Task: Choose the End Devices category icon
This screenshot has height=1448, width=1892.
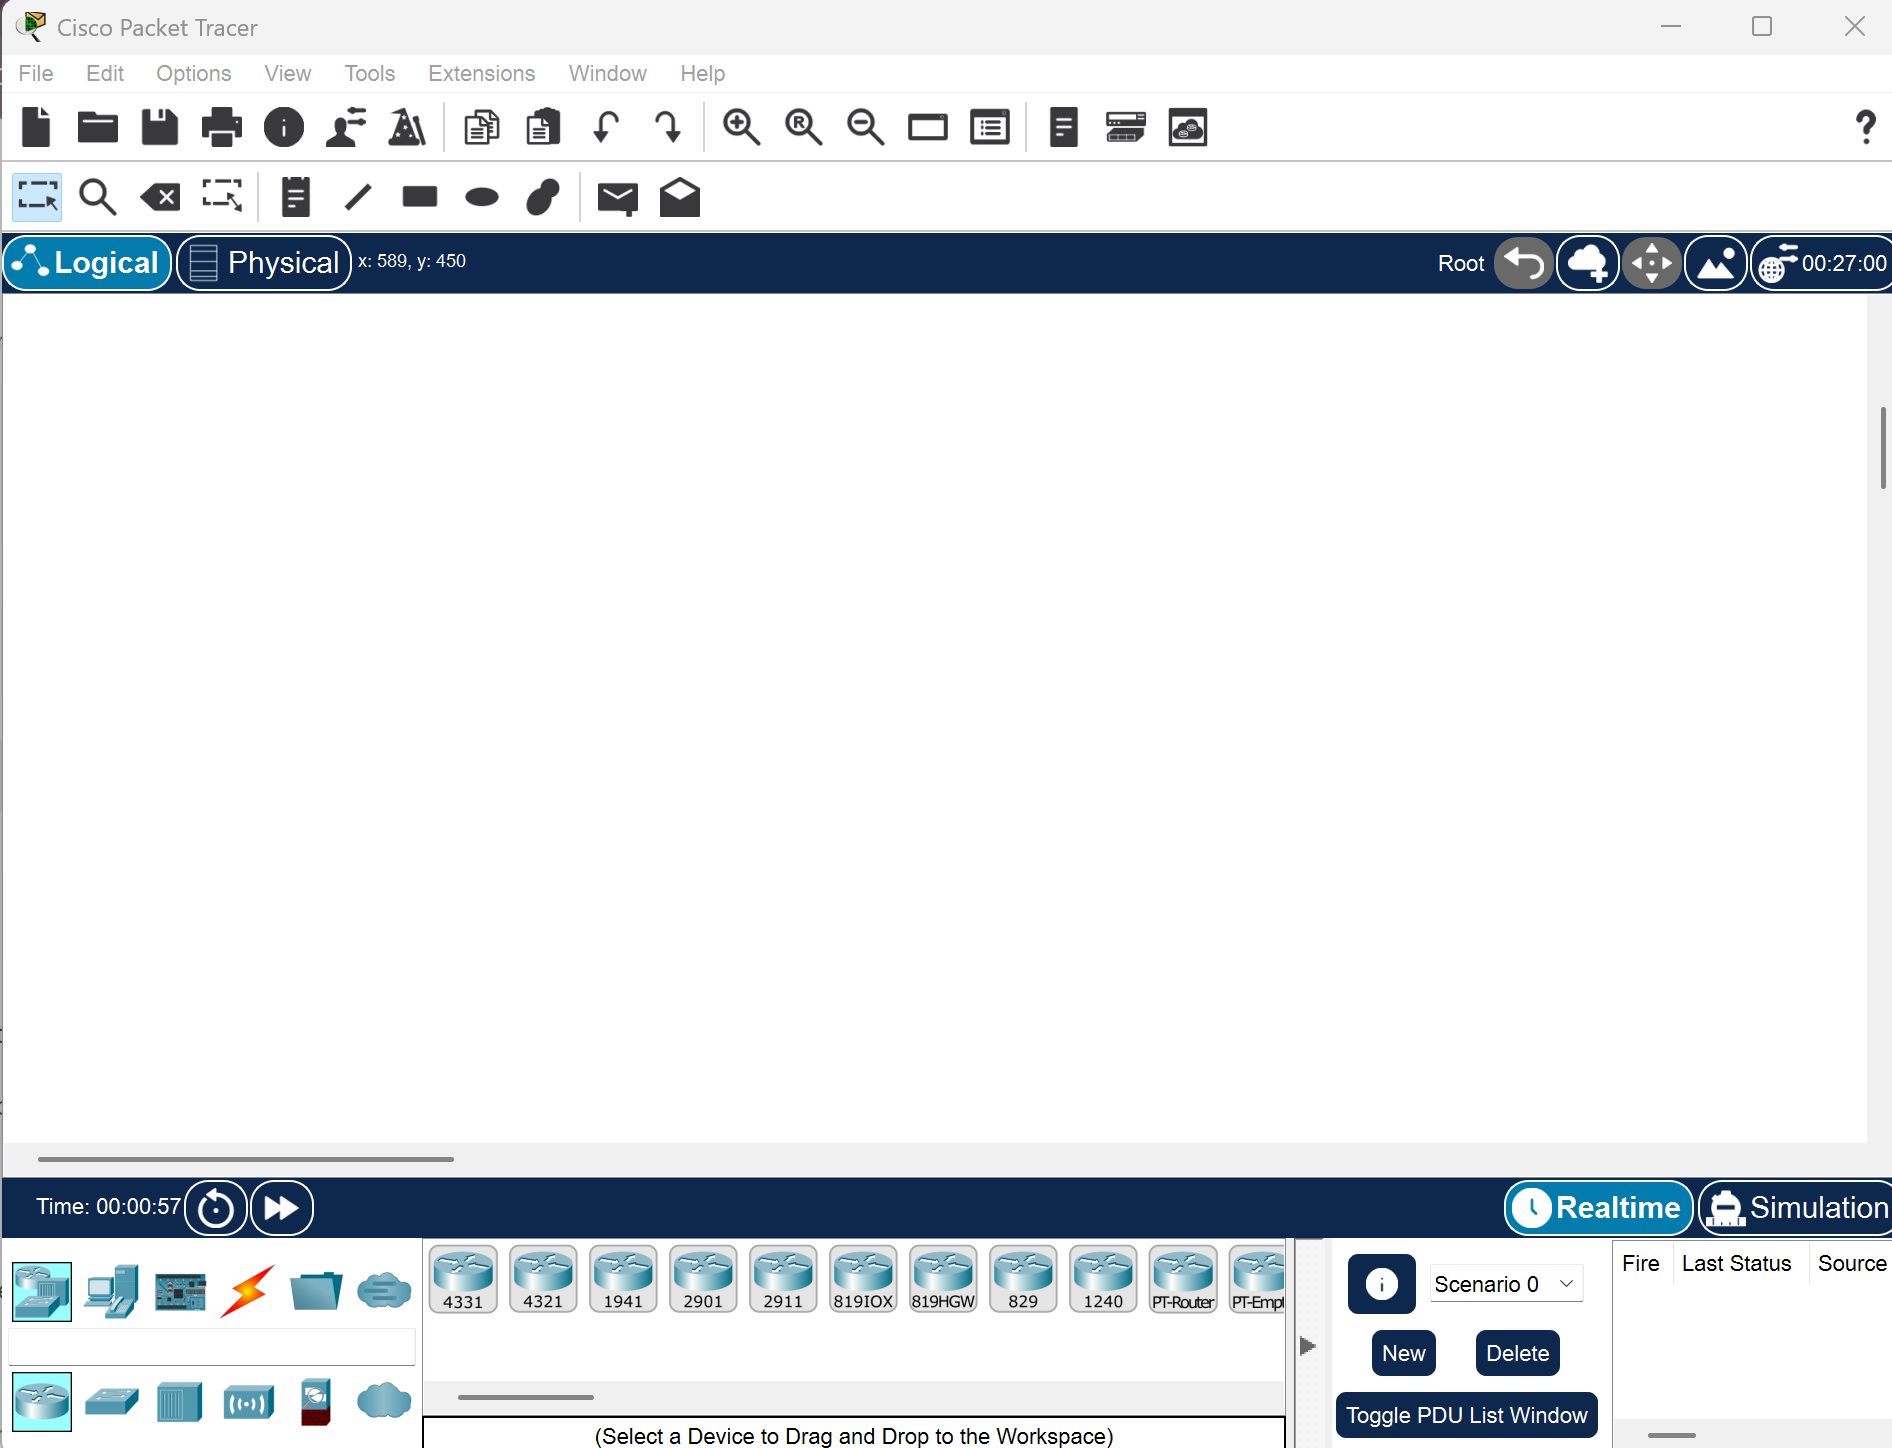Action: click(111, 1291)
